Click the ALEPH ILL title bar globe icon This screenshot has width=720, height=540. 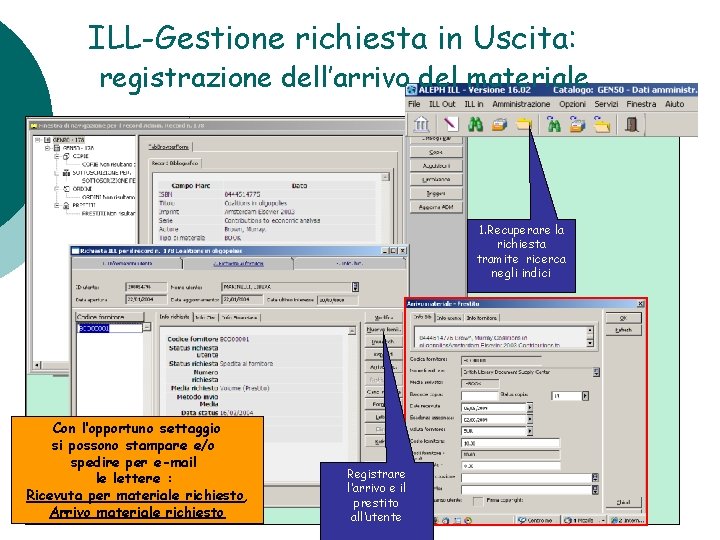click(411, 90)
